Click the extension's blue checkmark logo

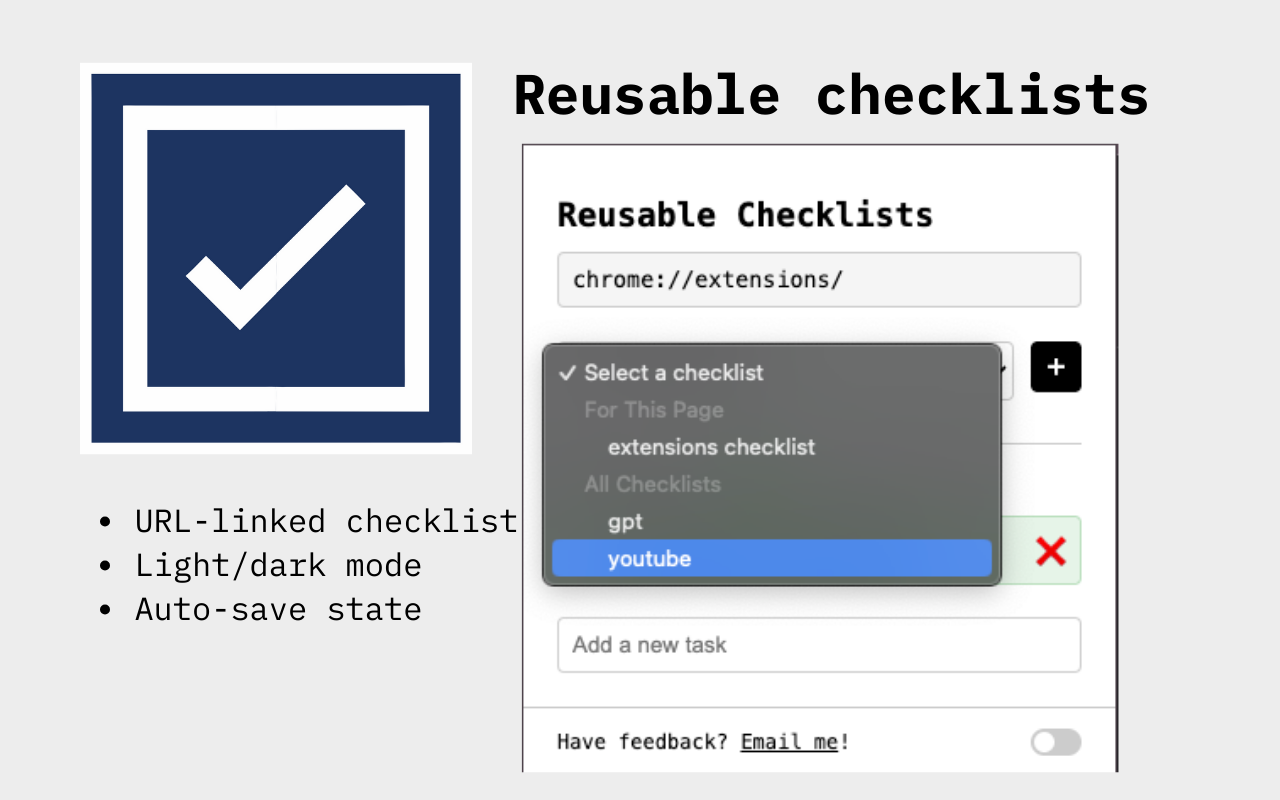pyautogui.click(x=275, y=257)
